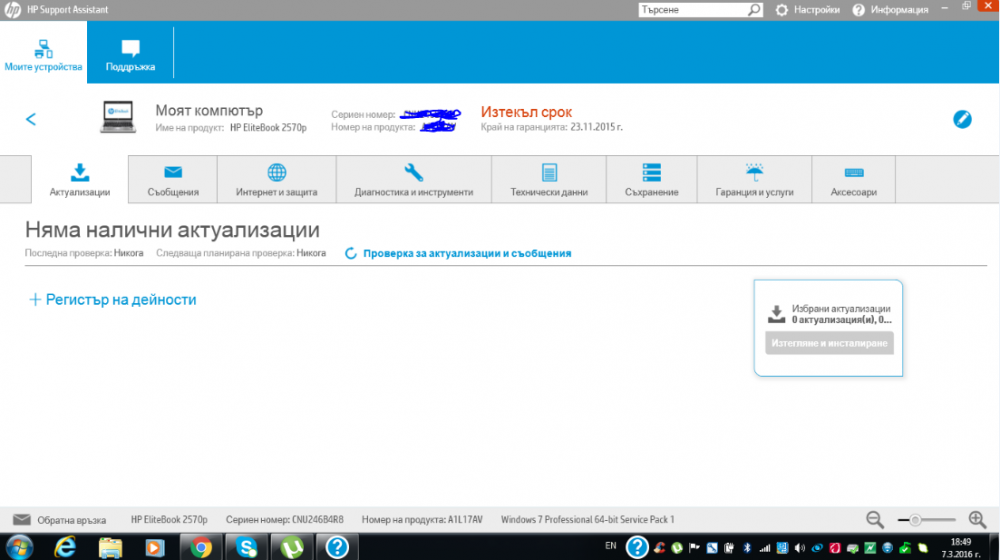The width and height of the screenshot is (1000, 560).
Task: Click the serial number CNU246B4R8 in the status bar
Action: pyautogui.click(x=316, y=520)
